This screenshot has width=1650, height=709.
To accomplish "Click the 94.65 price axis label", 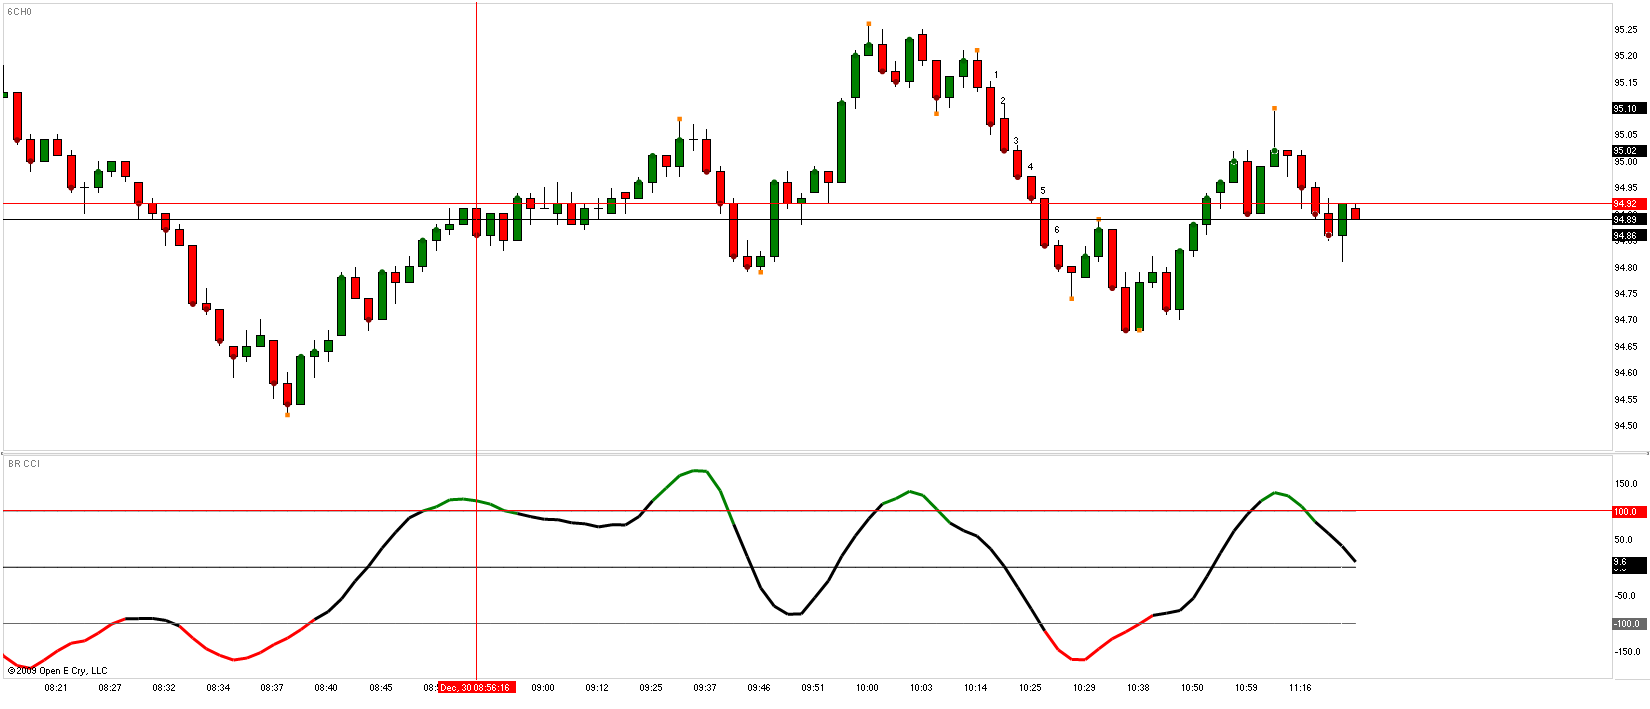I will pyautogui.click(x=1626, y=347).
